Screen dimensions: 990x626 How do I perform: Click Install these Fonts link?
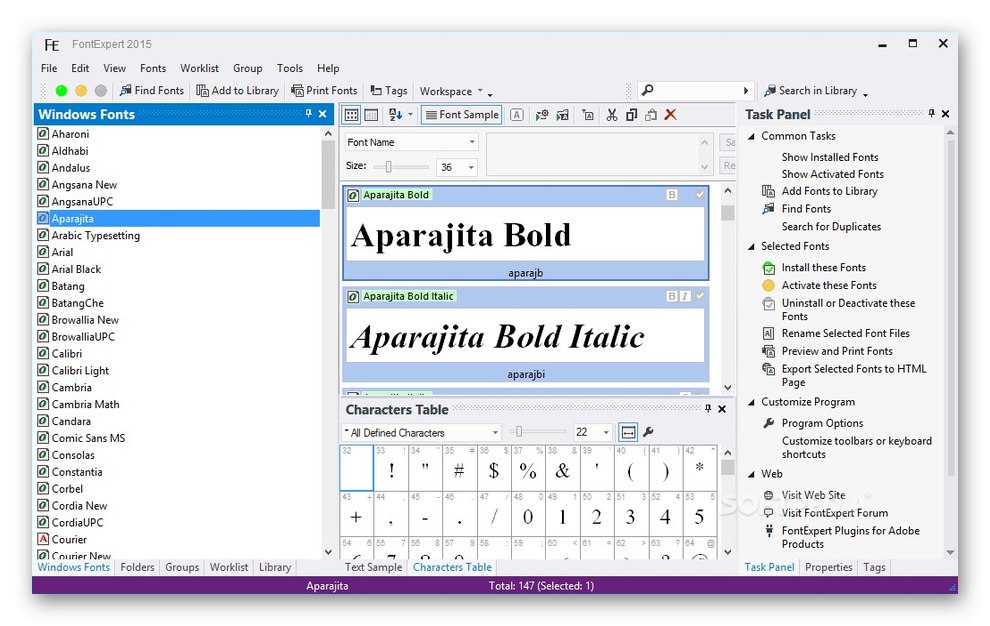click(823, 268)
